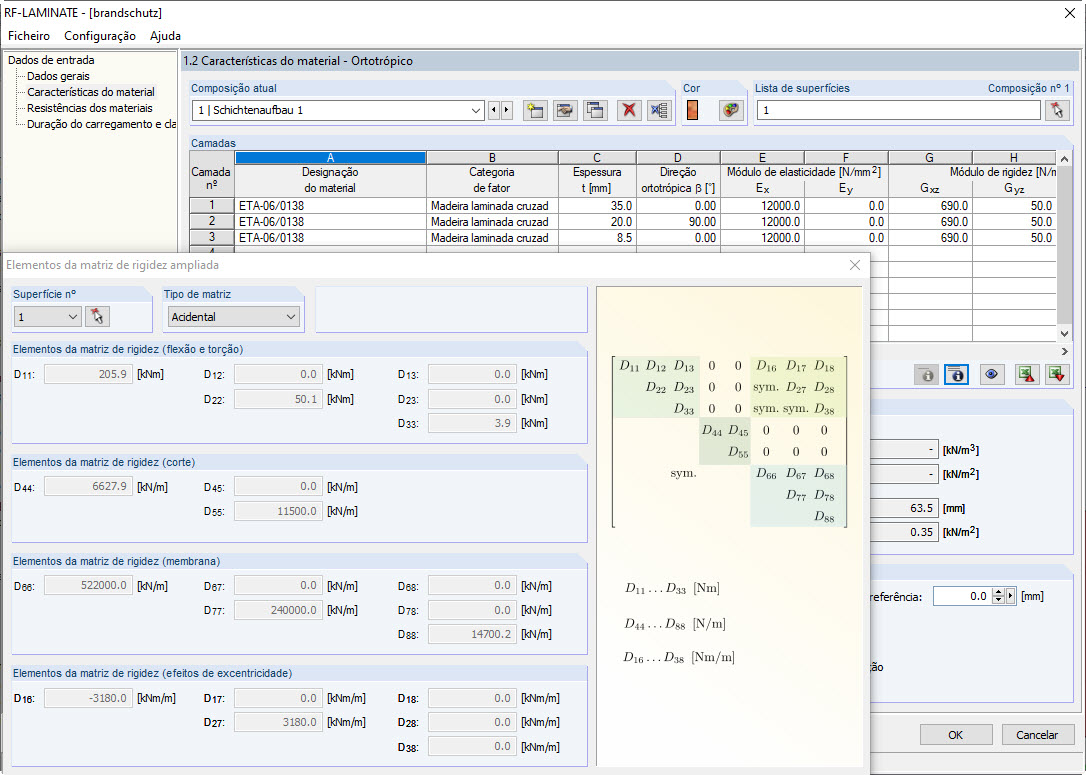
Task: Click the orange Cor color swatch
Action: tap(692, 110)
